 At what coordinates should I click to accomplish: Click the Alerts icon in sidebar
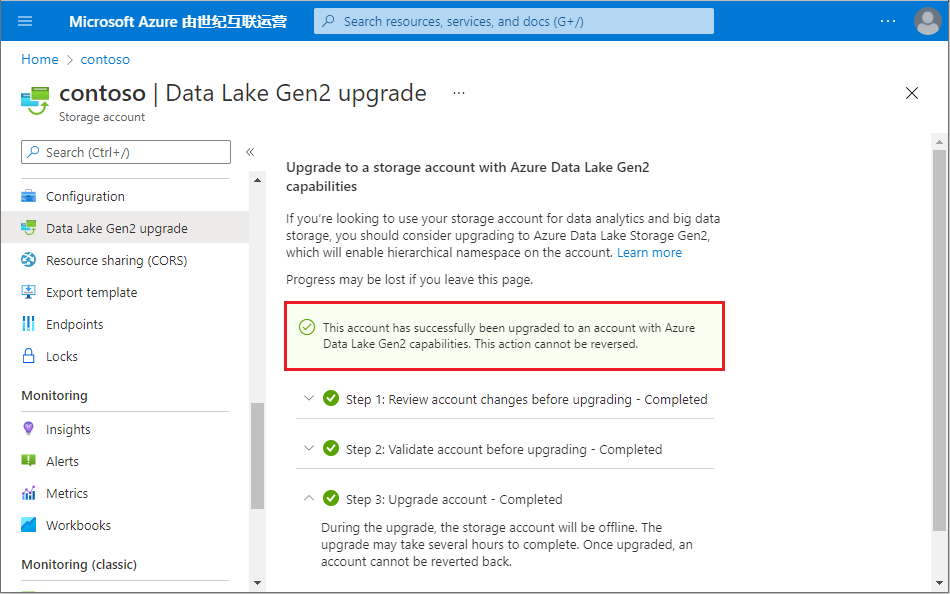28,461
